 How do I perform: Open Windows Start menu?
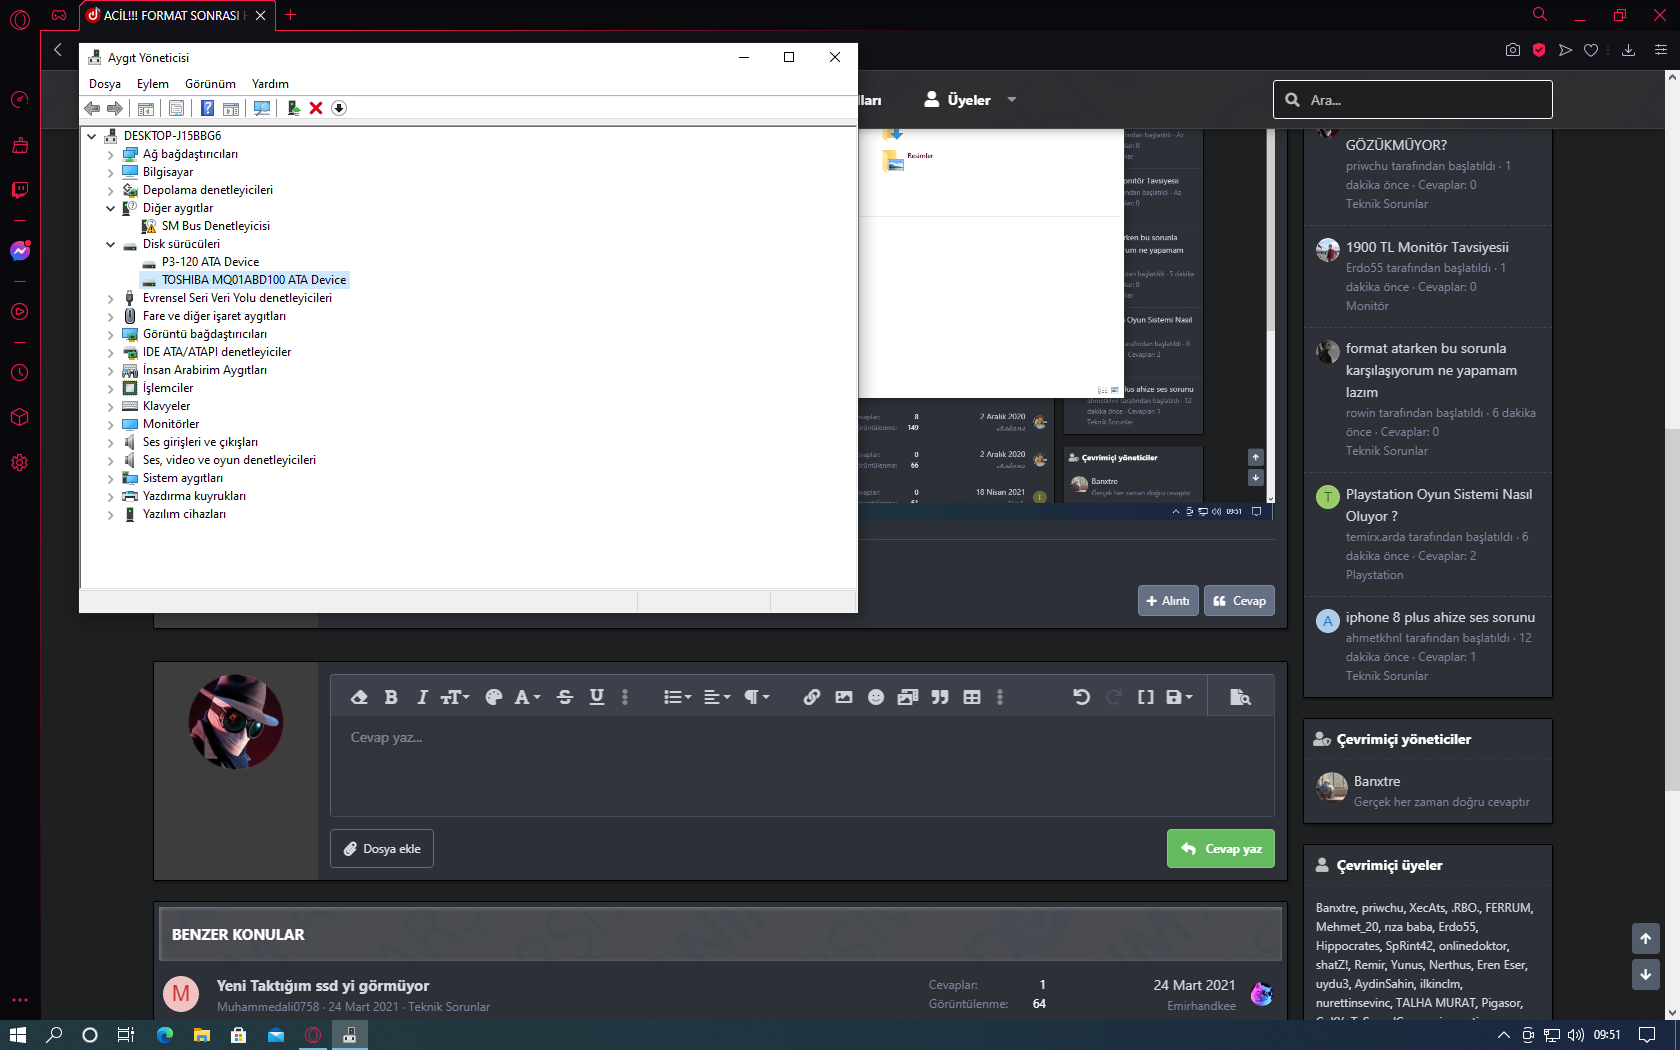coord(17,1035)
